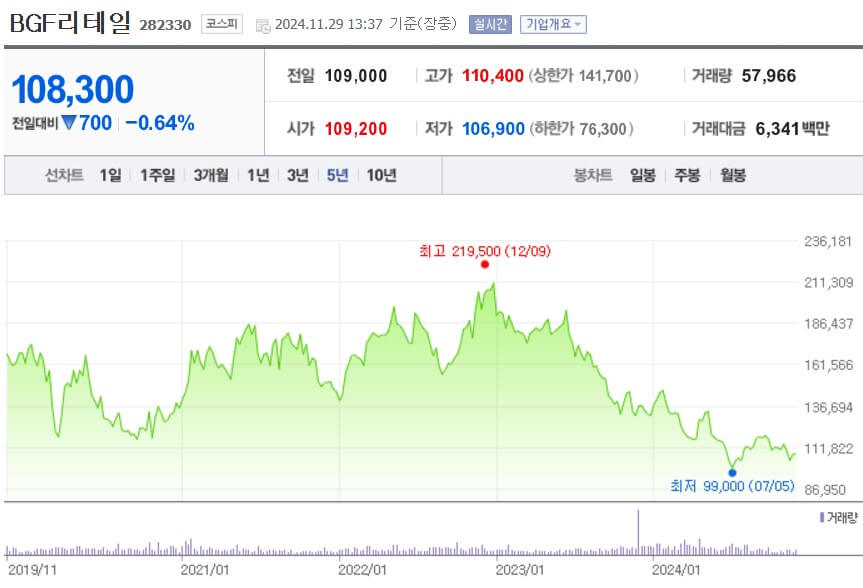This screenshot has height=588, width=863.
Task: Switch to the 1주일 weekly chart tab
Action: (x=157, y=174)
